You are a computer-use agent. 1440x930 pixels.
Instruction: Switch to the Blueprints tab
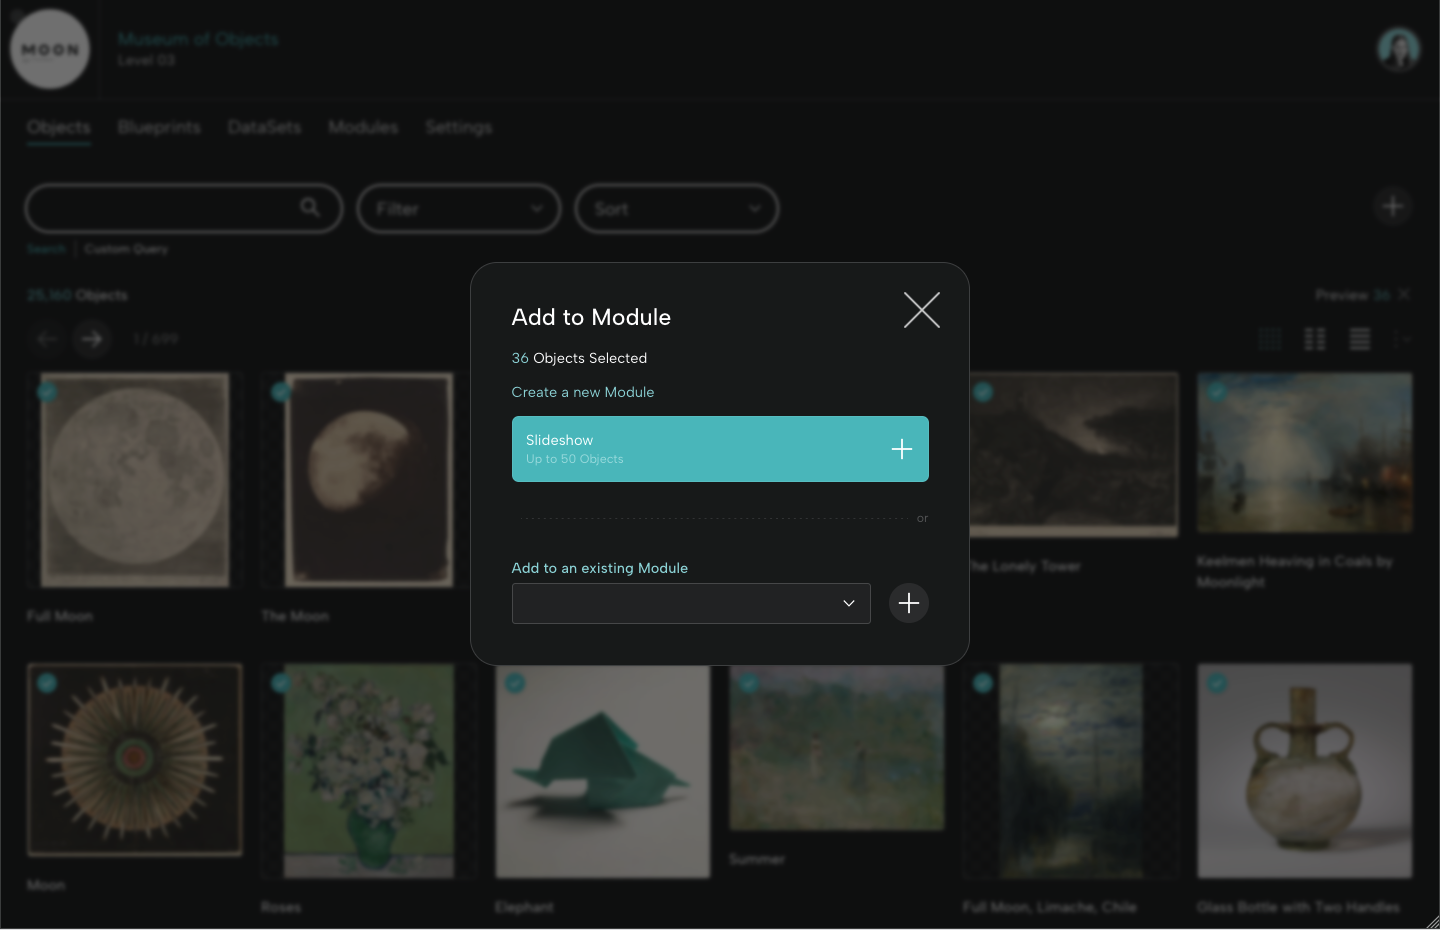pos(158,127)
